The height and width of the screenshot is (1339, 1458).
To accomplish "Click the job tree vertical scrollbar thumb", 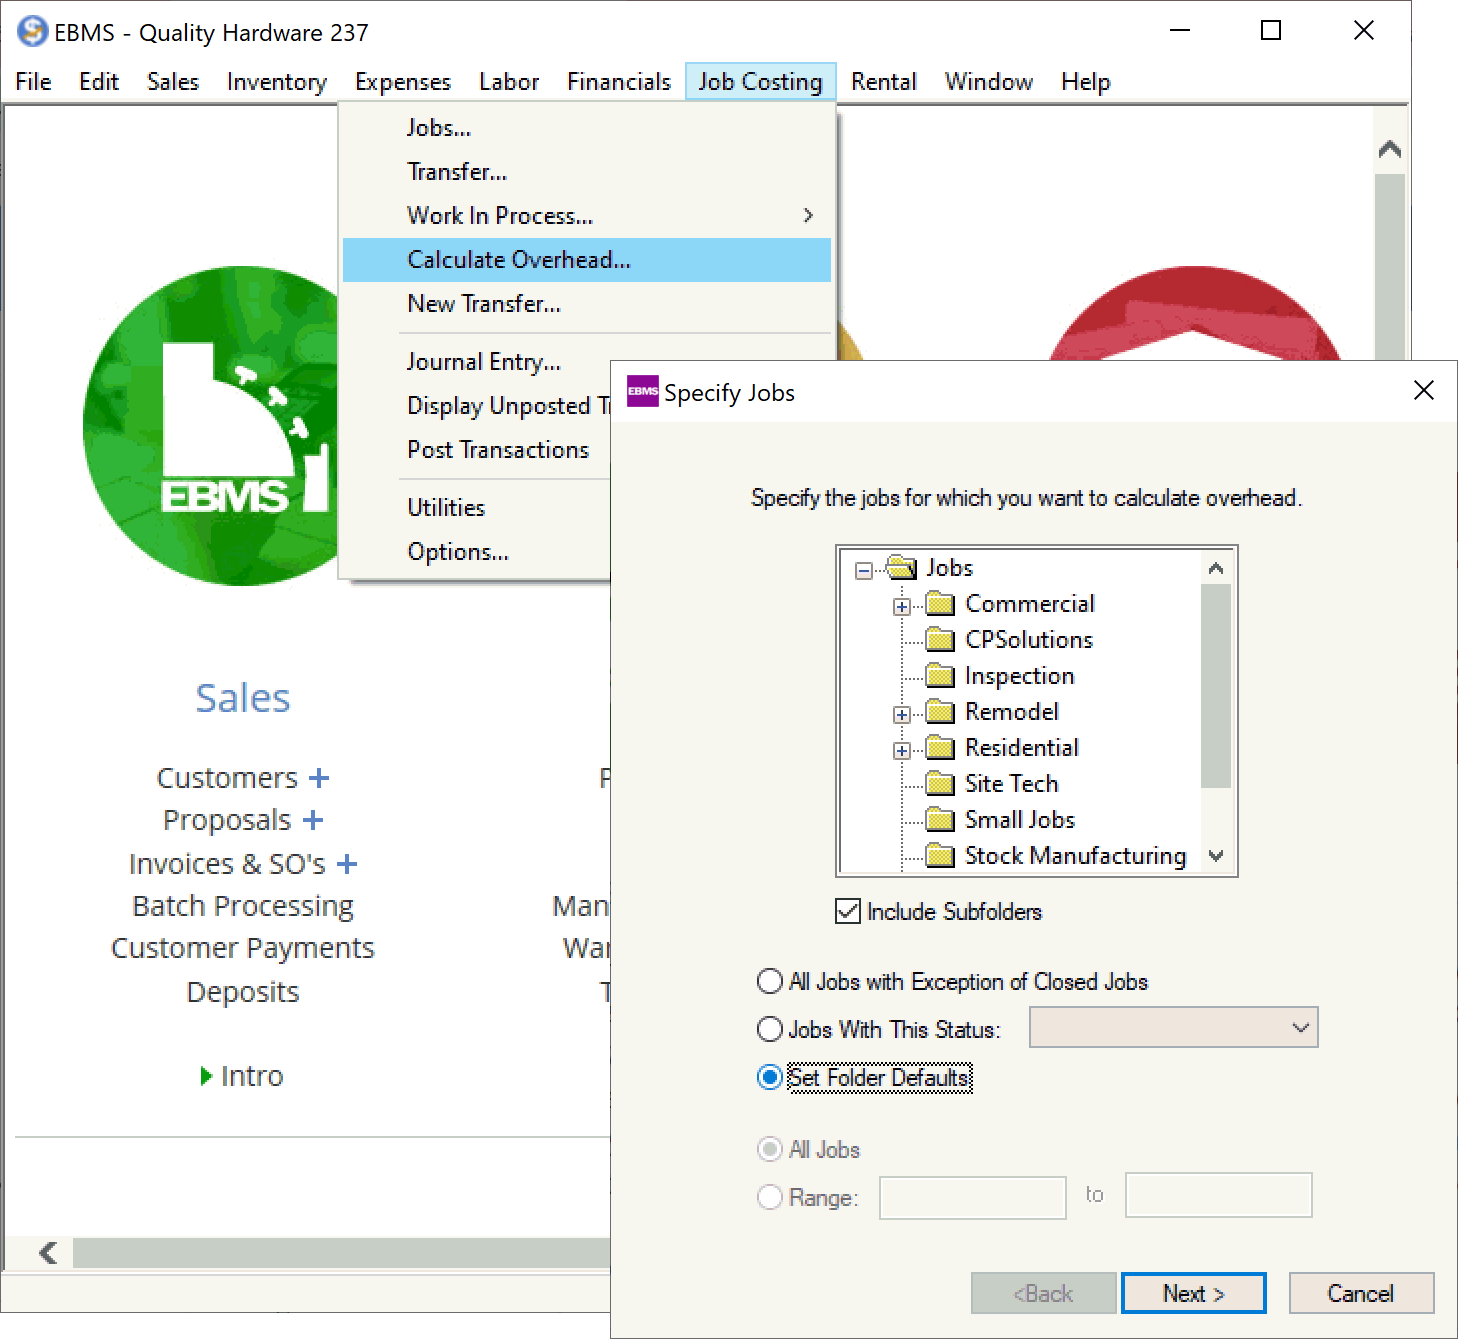I will [1215, 685].
